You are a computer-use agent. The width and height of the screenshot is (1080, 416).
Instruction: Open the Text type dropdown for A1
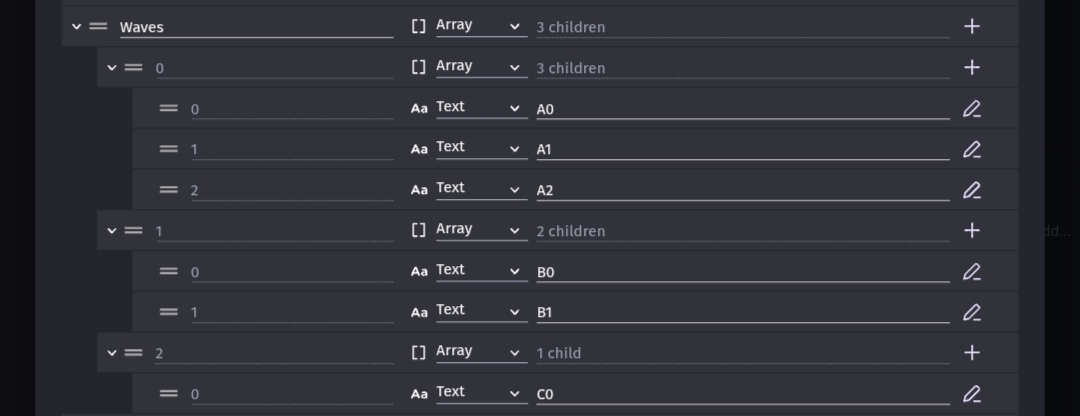click(481, 148)
